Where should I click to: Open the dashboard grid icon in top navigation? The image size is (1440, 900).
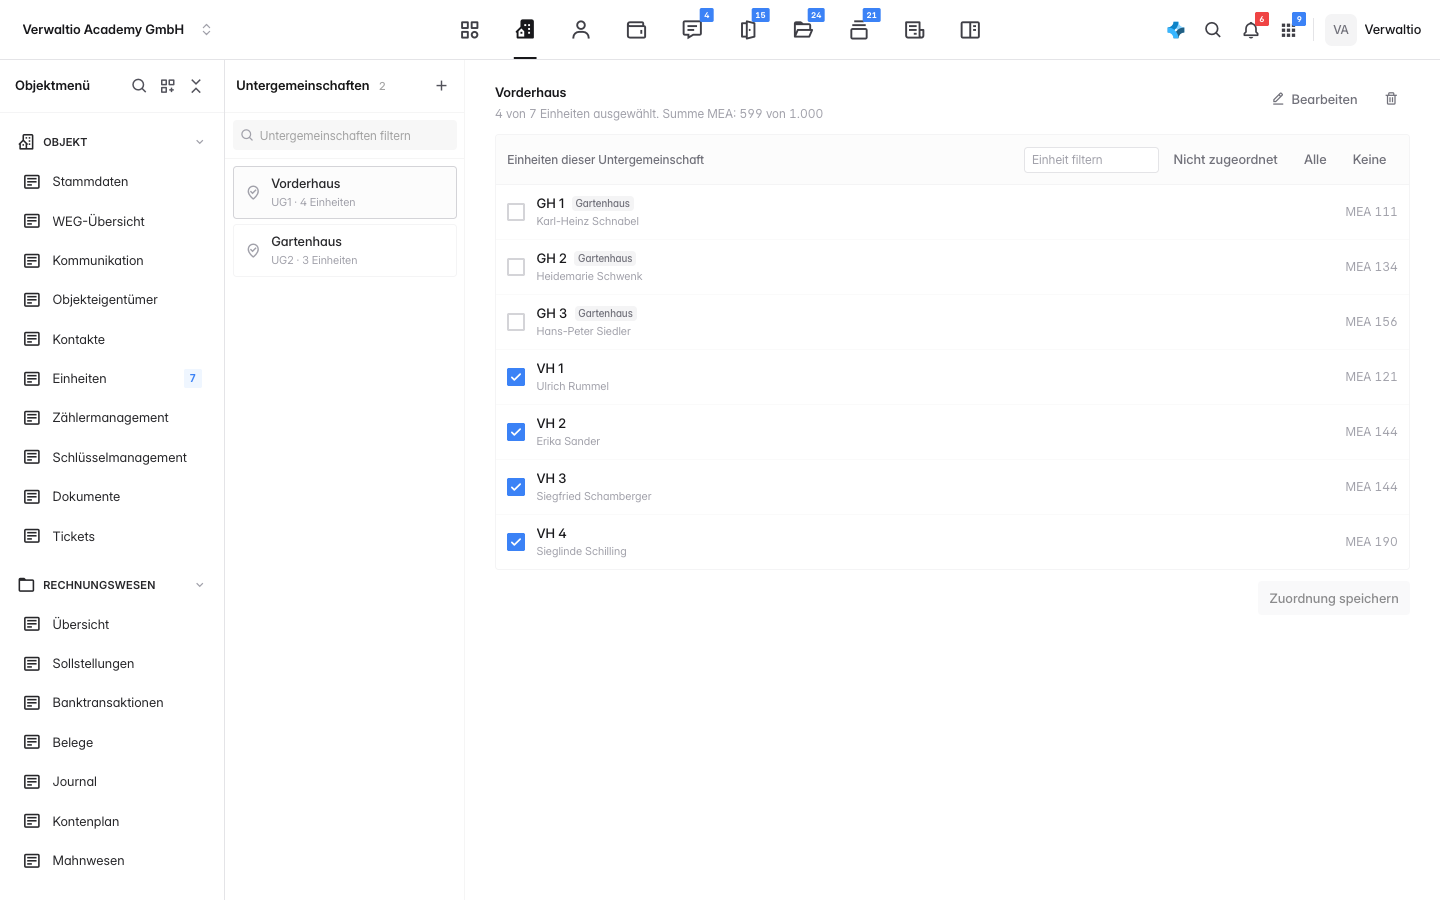click(470, 30)
